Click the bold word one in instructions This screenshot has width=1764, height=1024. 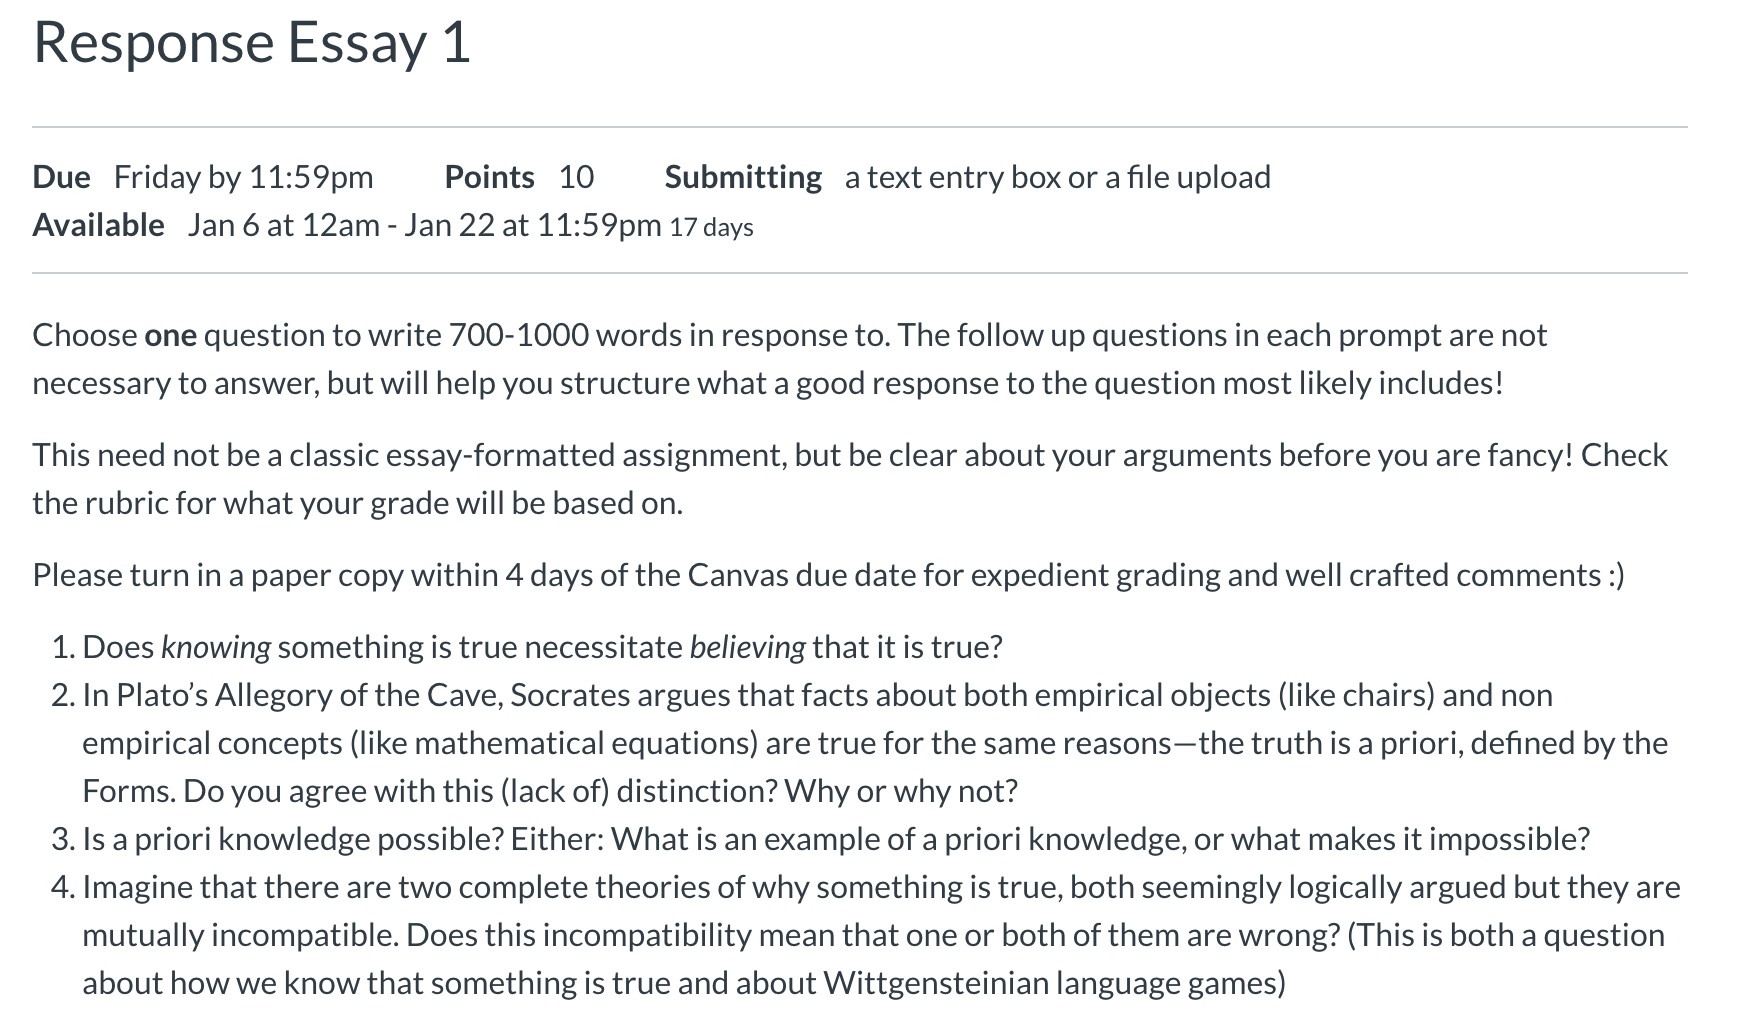coord(170,335)
